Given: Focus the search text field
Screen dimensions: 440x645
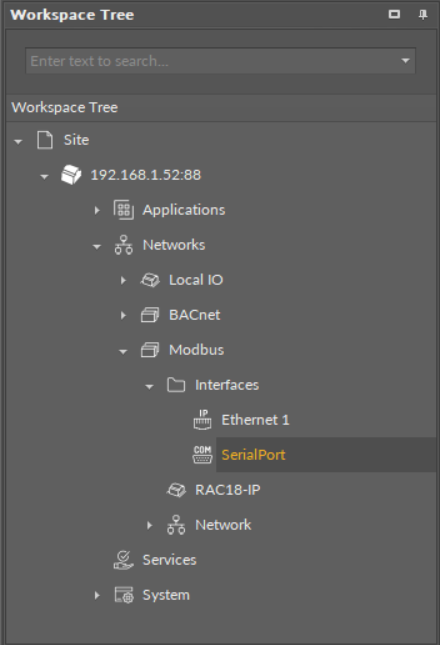Looking at the screenshot, I should 213,61.
